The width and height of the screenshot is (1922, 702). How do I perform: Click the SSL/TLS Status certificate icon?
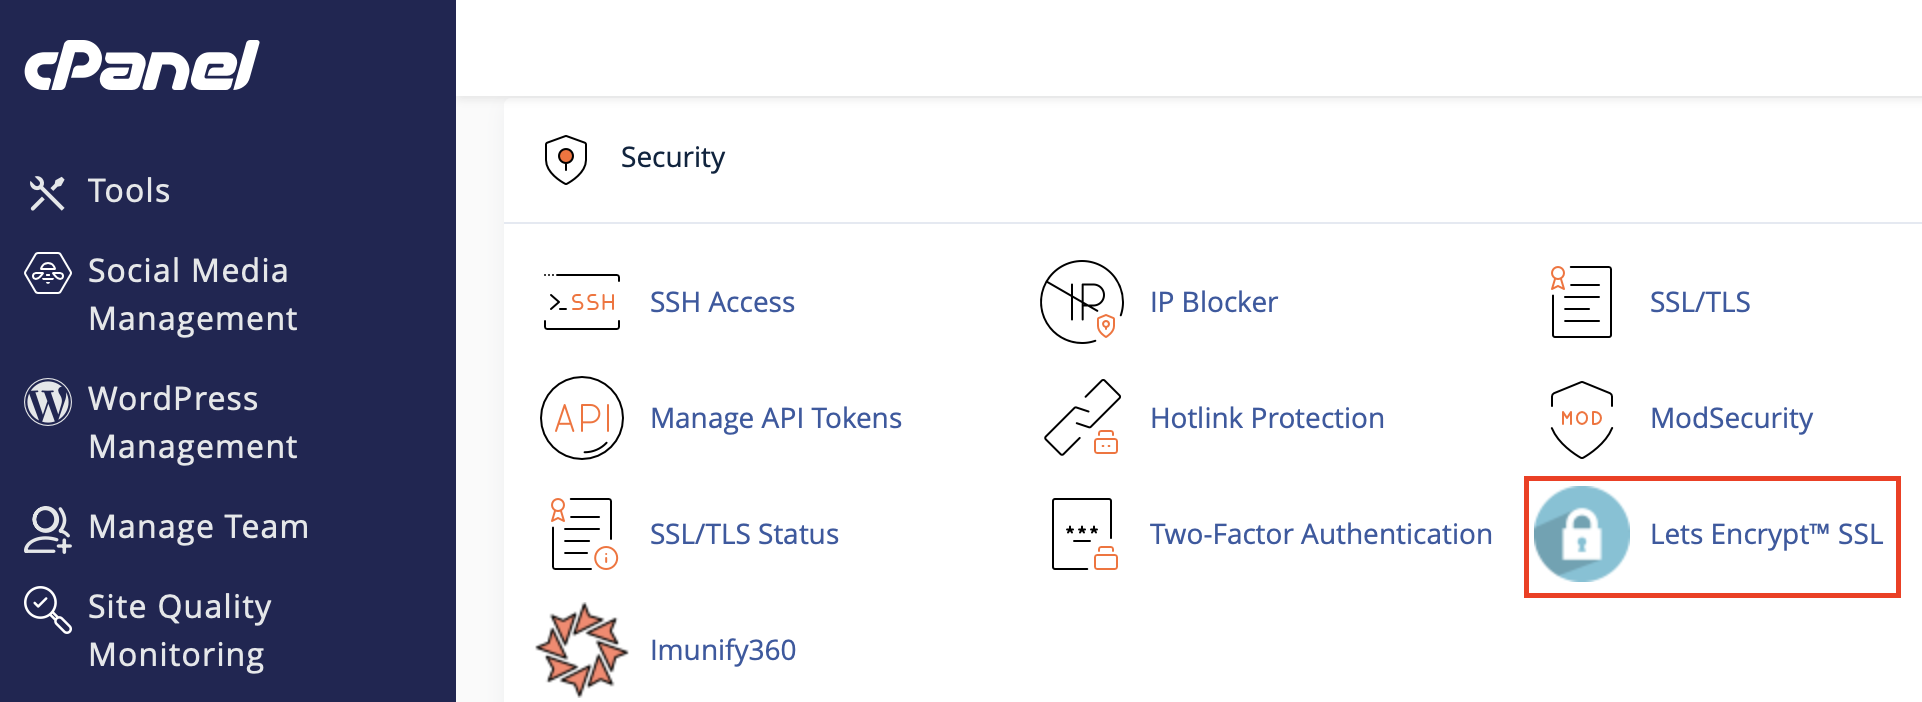point(584,534)
